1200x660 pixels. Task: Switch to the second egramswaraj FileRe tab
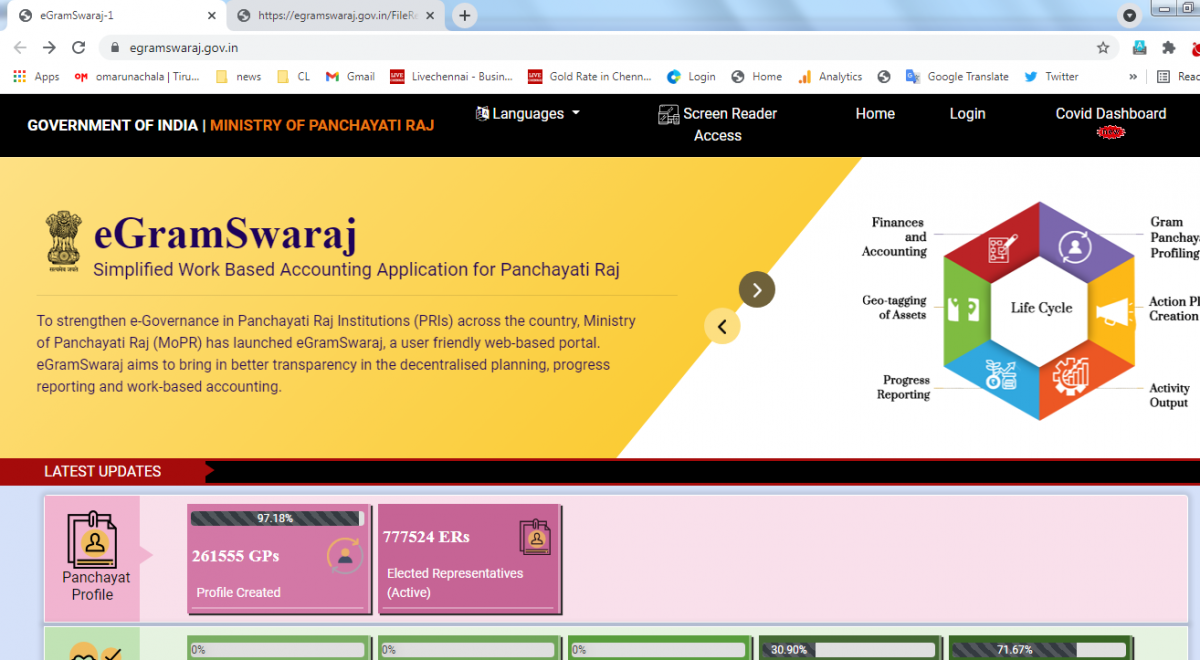[x=336, y=16]
